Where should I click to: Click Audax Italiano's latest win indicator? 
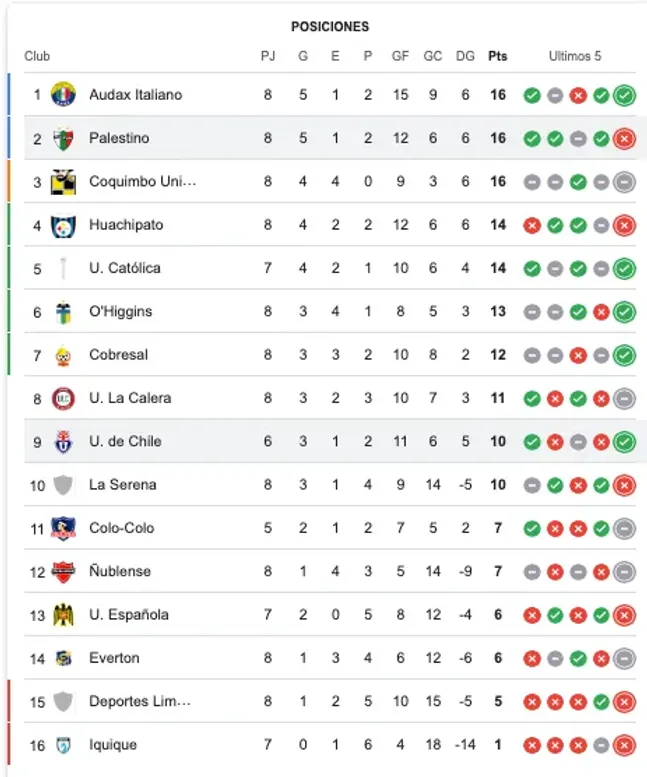(x=625, y=95)
